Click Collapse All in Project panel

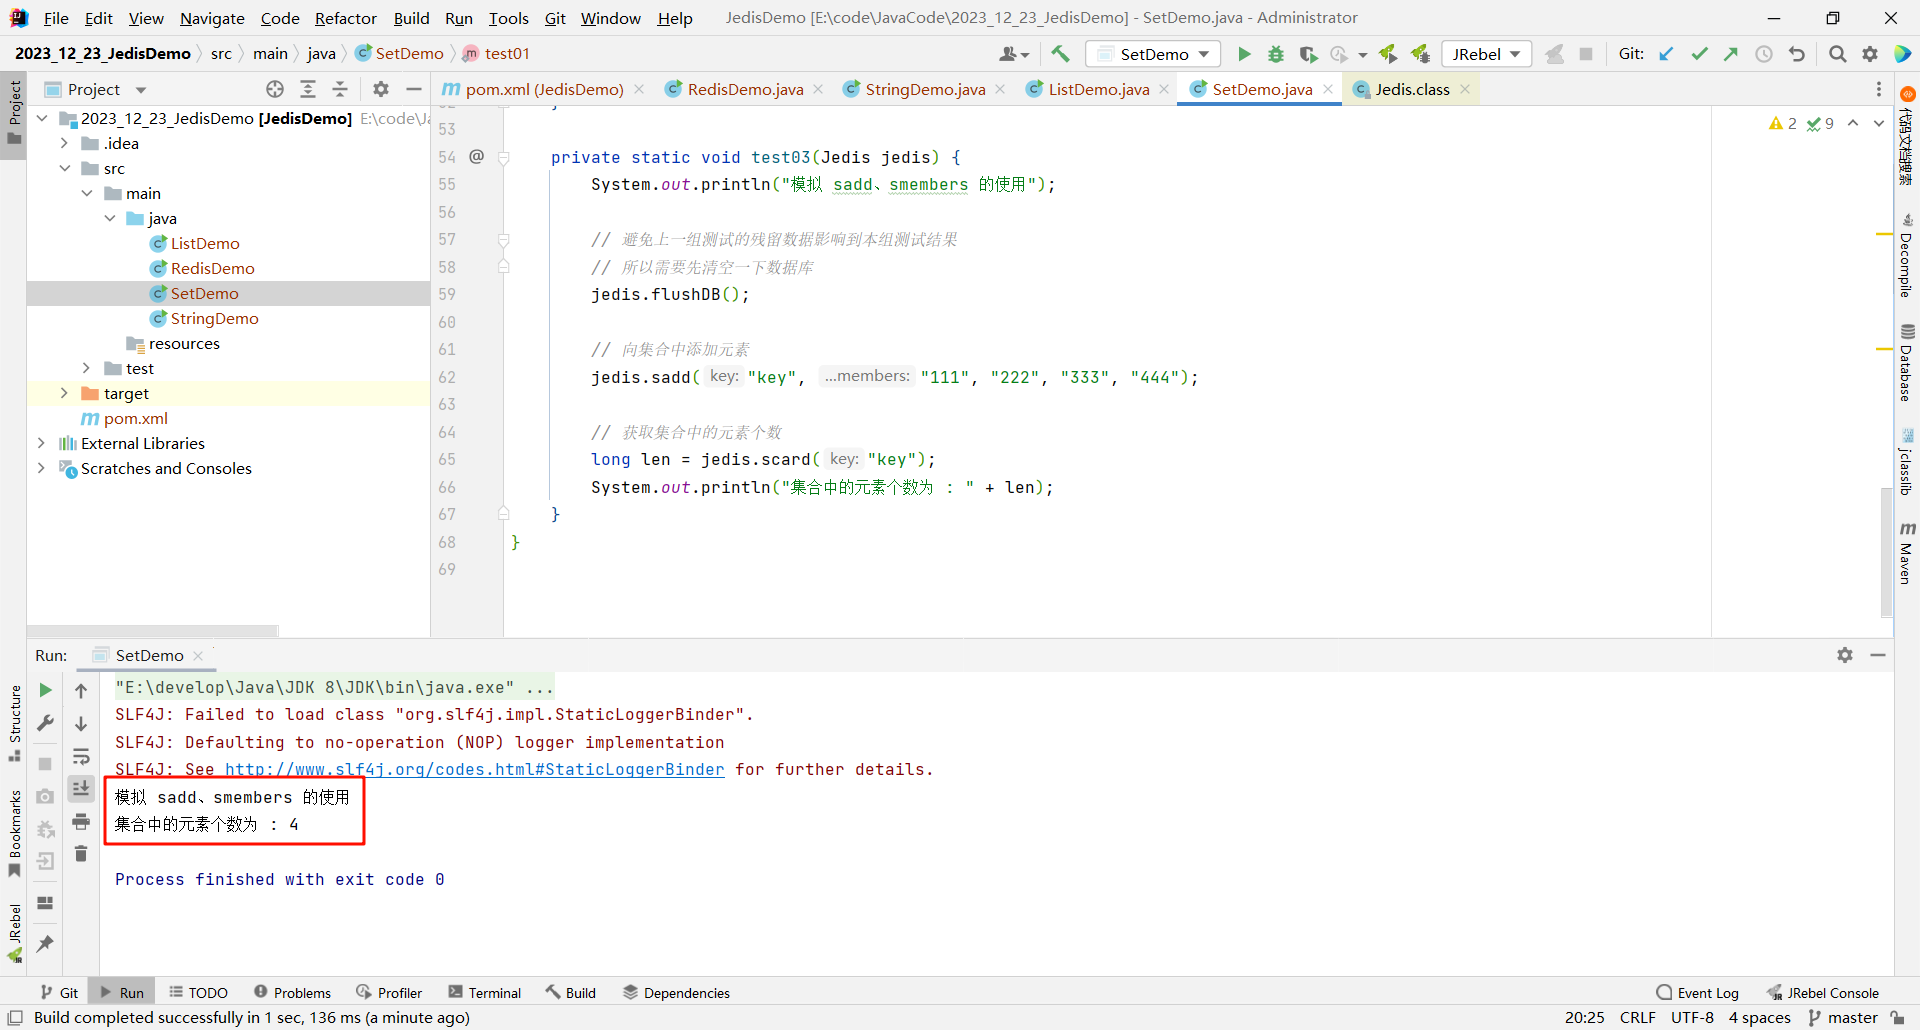tap(340, 89)
